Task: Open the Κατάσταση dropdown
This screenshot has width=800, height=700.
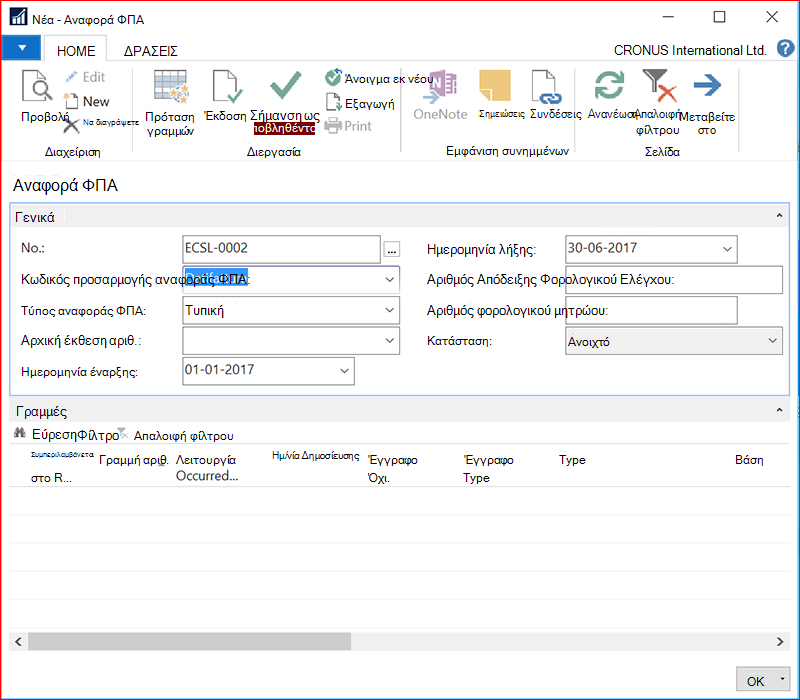Action: point(772,340)
